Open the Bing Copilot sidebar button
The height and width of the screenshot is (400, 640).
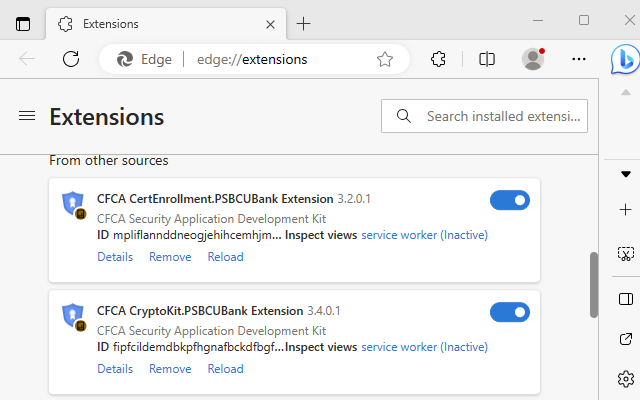(x=625, y=59)
